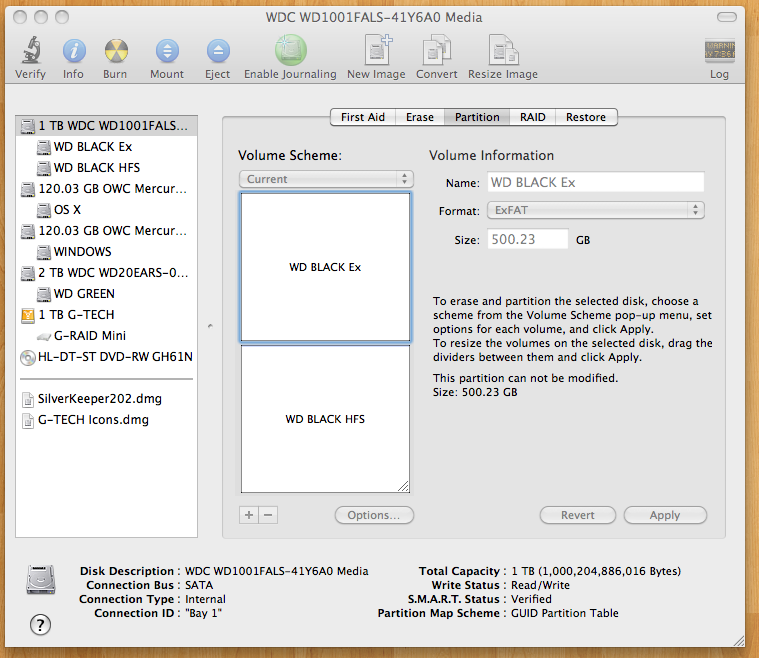Select the HL-DT-ST DVD-RW GH61N drive
This screenshot has width=759, height=658.
pos(106,357)
